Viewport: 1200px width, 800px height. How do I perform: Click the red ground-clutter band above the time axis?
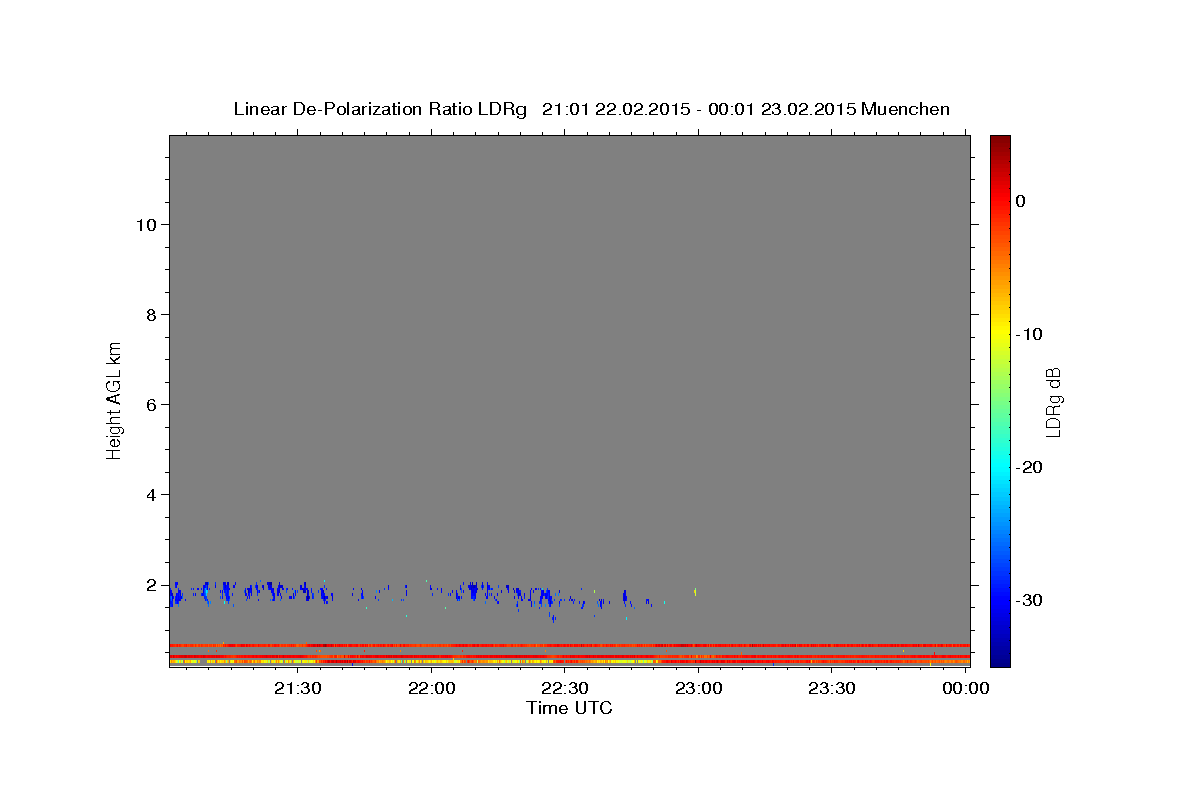pyautogui.click(x=569, y=646)
